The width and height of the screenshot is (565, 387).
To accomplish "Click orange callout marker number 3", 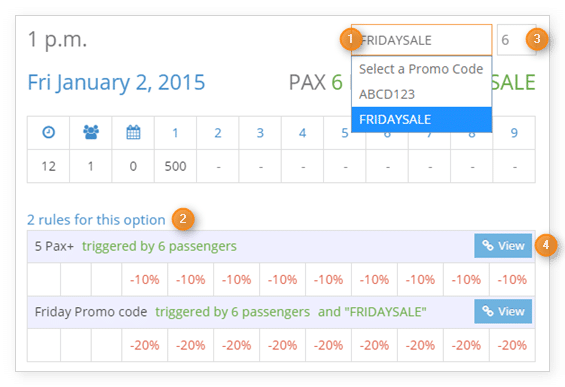I will 537,39.
